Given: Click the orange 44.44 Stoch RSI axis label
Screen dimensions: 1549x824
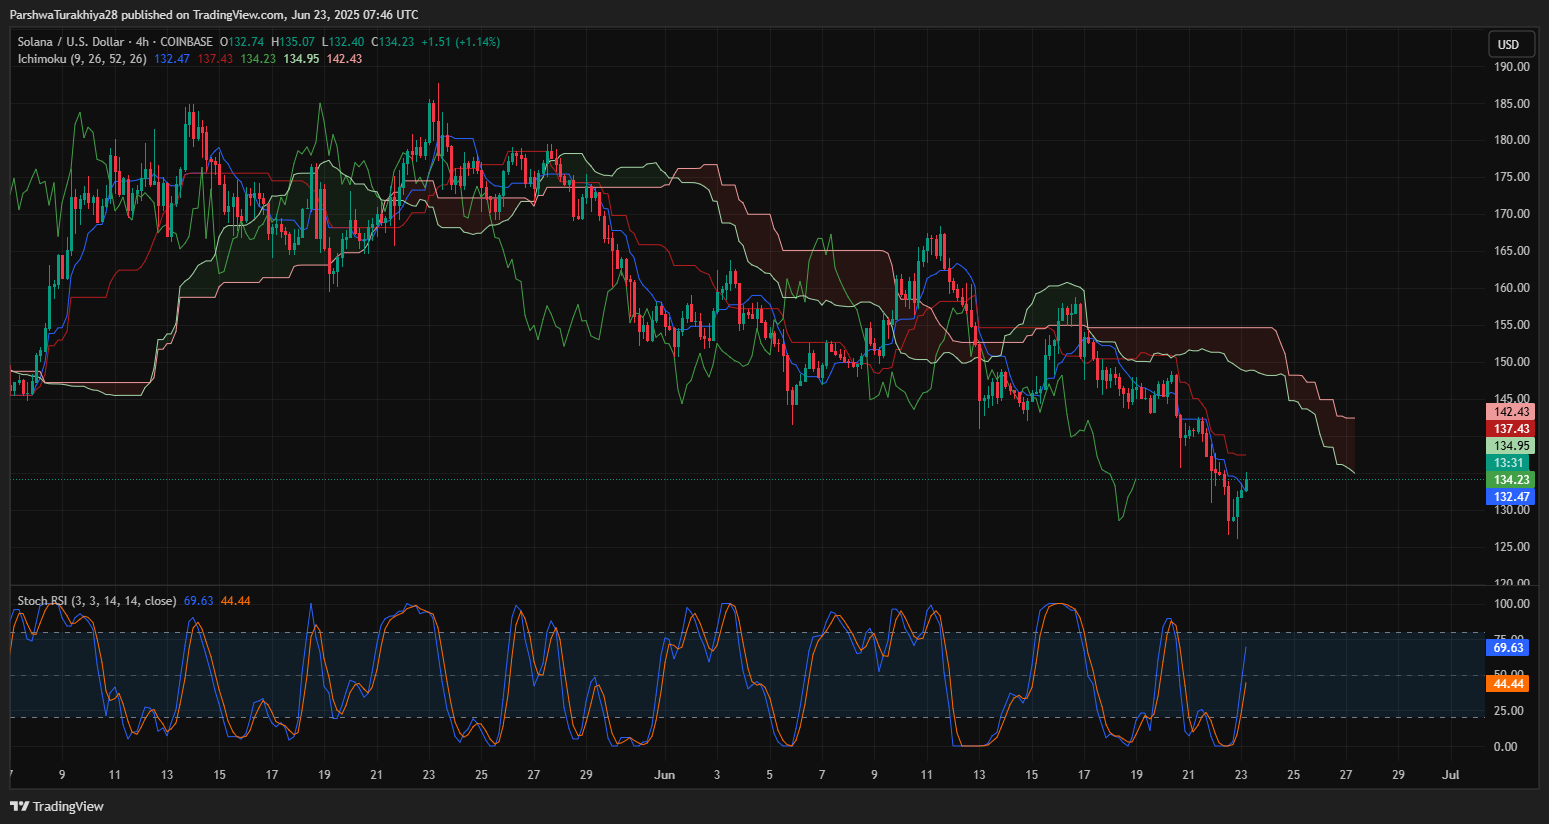Looking at the screenshot, I should point(1509,684).
